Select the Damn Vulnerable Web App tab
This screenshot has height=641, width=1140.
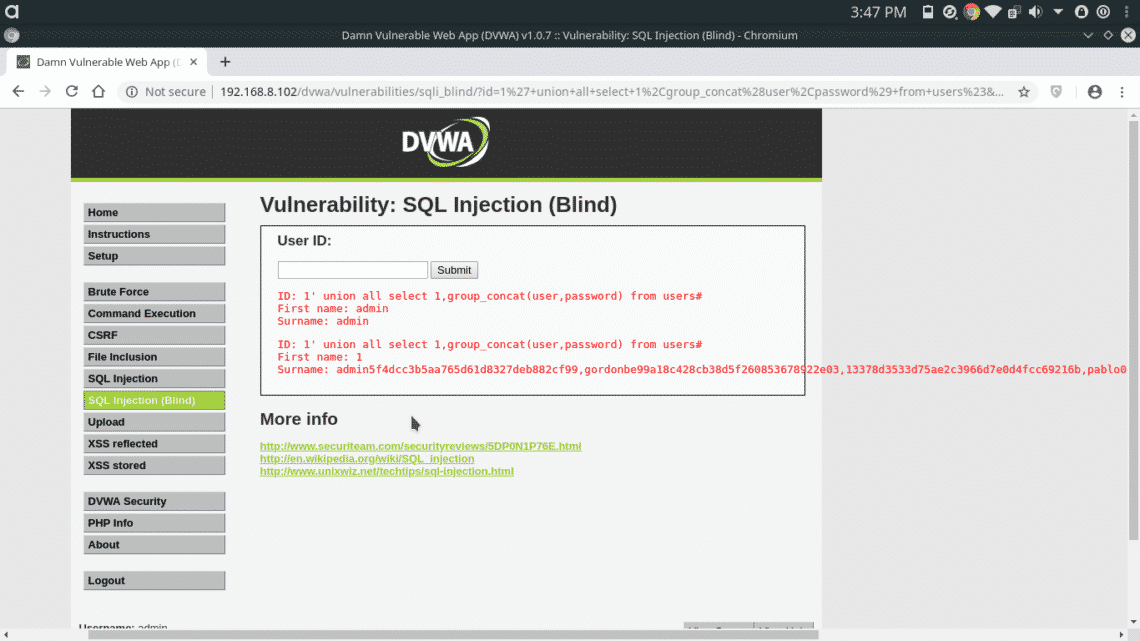point(107,62)
